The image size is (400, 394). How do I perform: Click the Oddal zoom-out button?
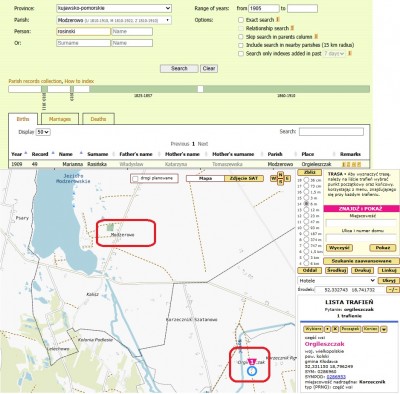[309, 270]
